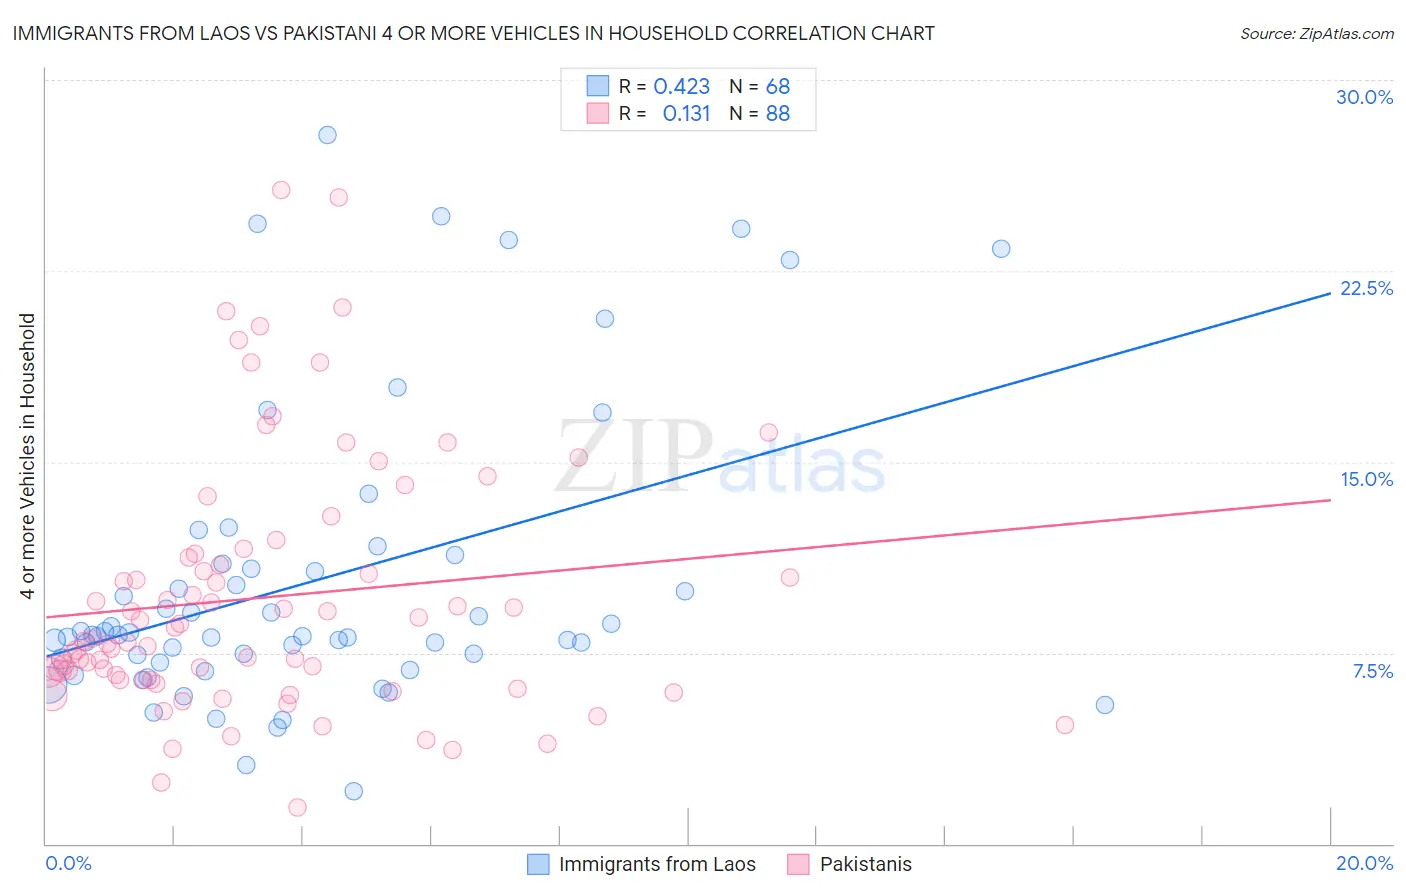Click the 22.5% y-axis label
1406x892 pixels.
1366,288
